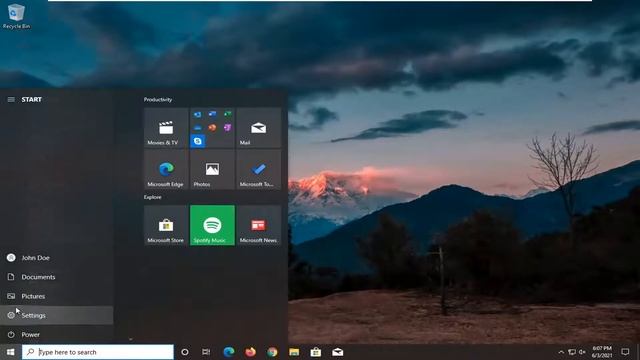
Task: Open Settings from the Start menu
Action: click(56, 315)
